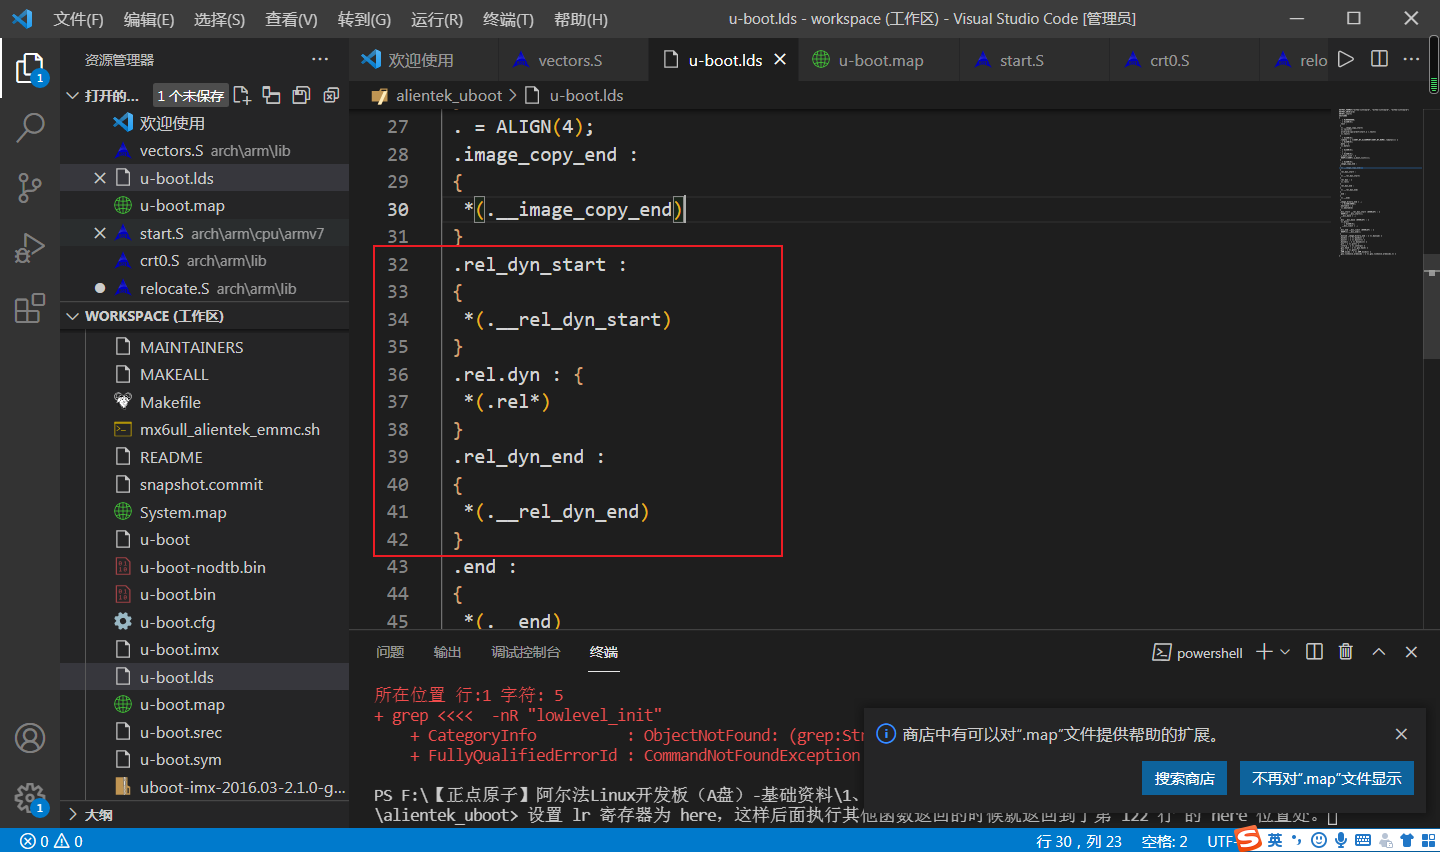Screen dimensions: 1440x852
Task: Click the powershell terminal label
Action: (1209, 653)
